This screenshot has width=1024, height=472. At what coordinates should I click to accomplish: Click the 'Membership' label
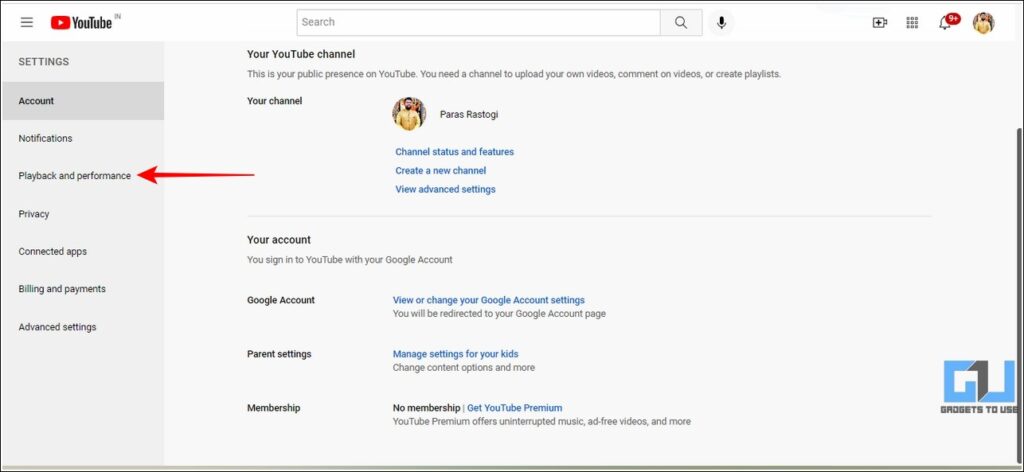[274, 408]
